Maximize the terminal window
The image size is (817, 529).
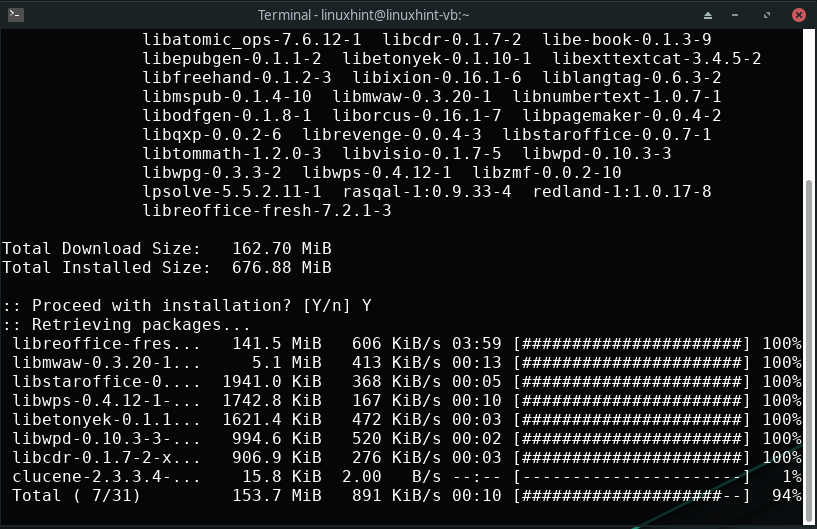(766, 15)
